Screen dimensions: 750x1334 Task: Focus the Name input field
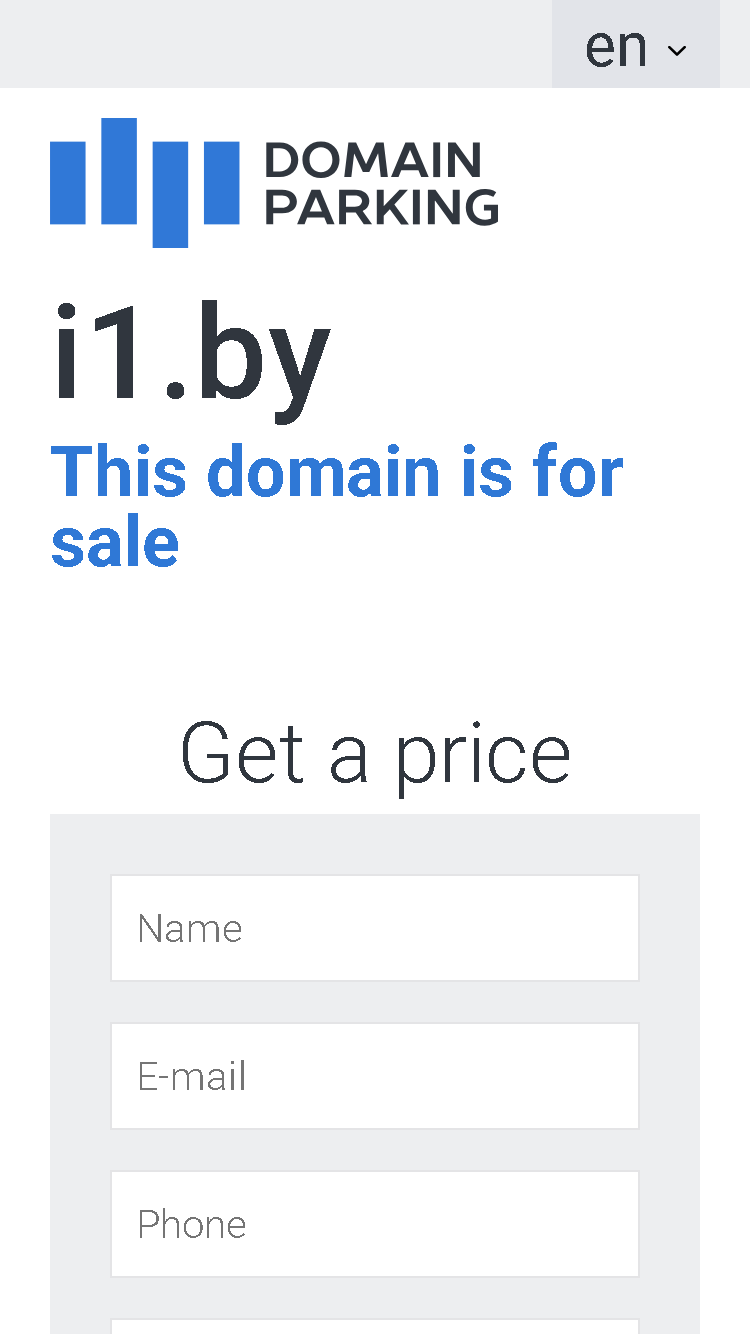pos(375,928)
